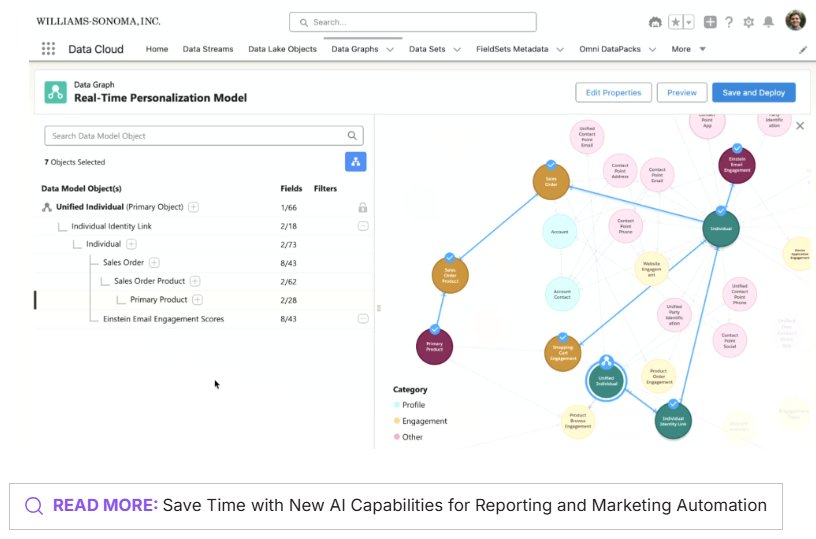816x539 pixels.
Task: Switch to the Data Graphs tab
Action: 354,49
